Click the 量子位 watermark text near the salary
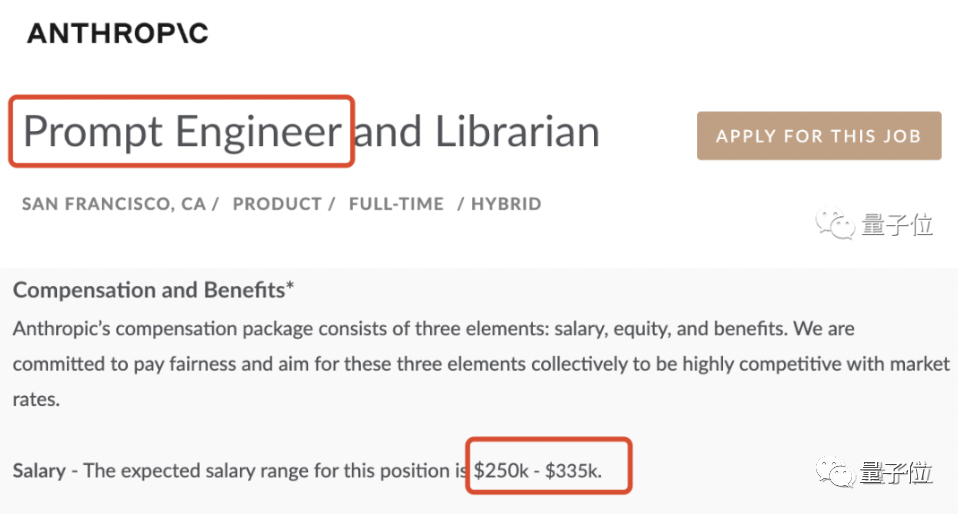Viewport: 958px width, 514px height. coord(897,473)
